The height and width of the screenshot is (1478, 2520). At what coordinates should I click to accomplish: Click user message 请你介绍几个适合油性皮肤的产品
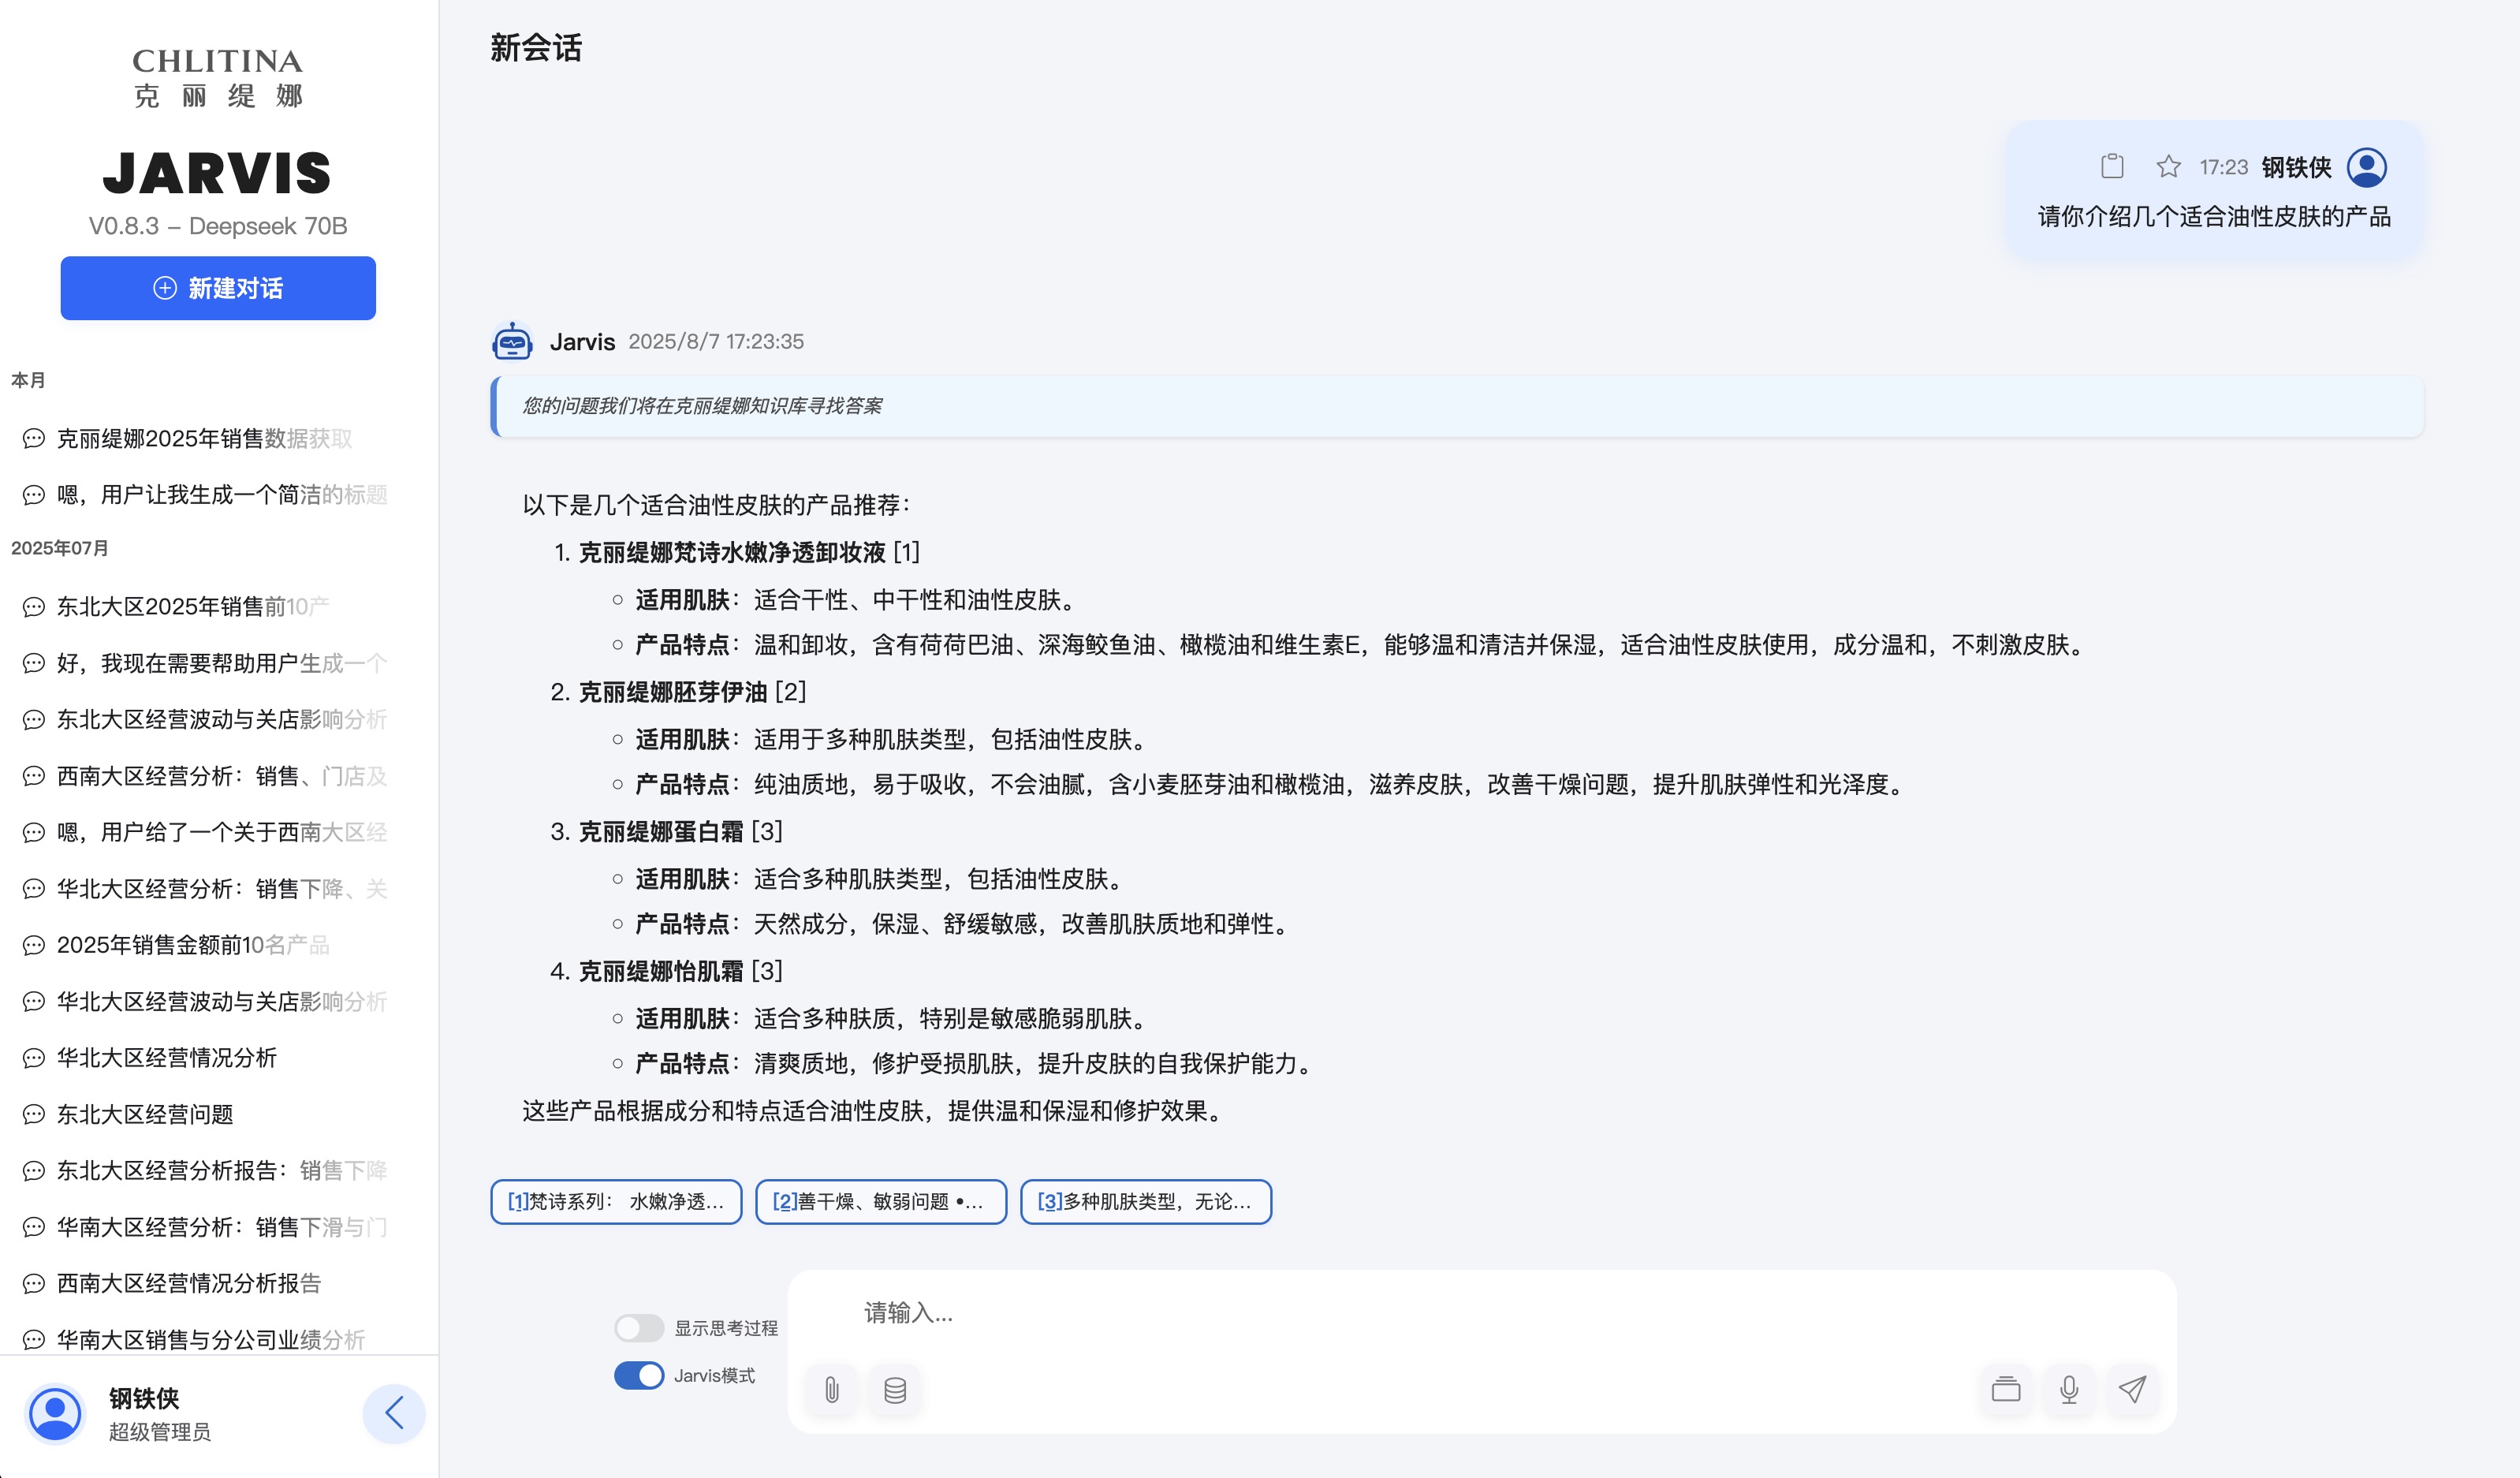(2214, 216)
